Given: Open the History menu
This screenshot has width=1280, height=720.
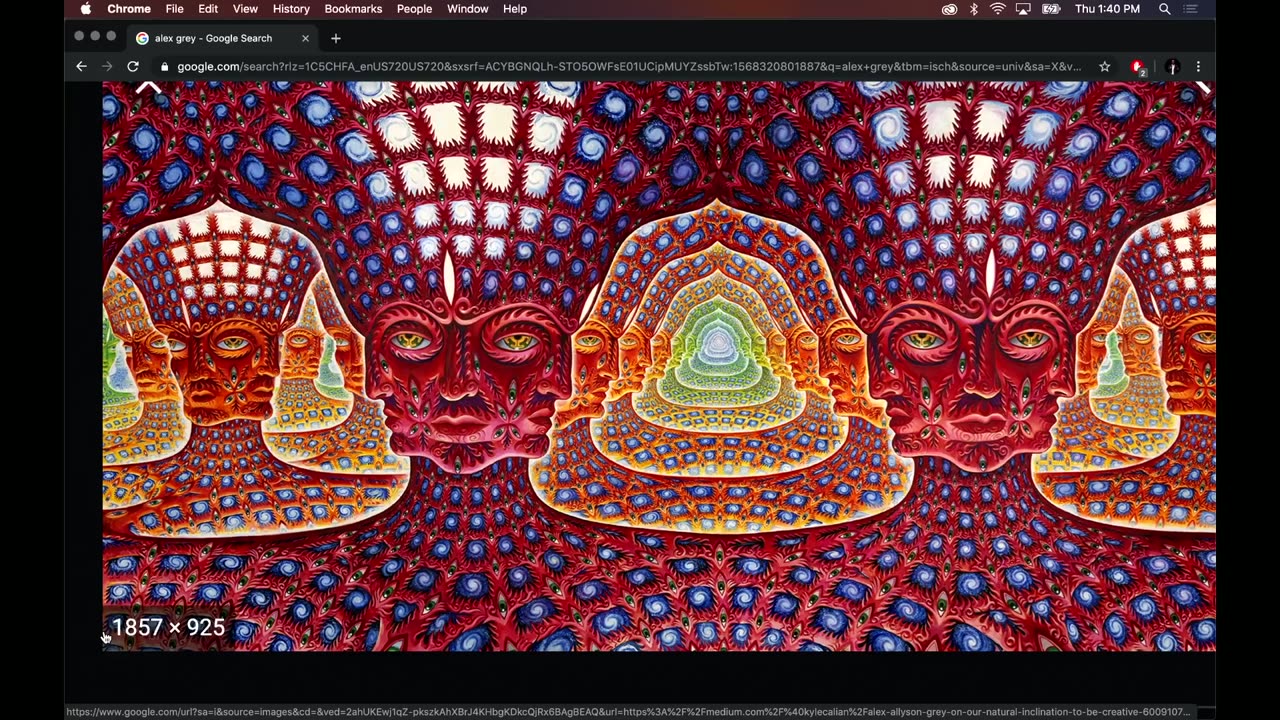Looking at the screenshot, I should [291, 9].
